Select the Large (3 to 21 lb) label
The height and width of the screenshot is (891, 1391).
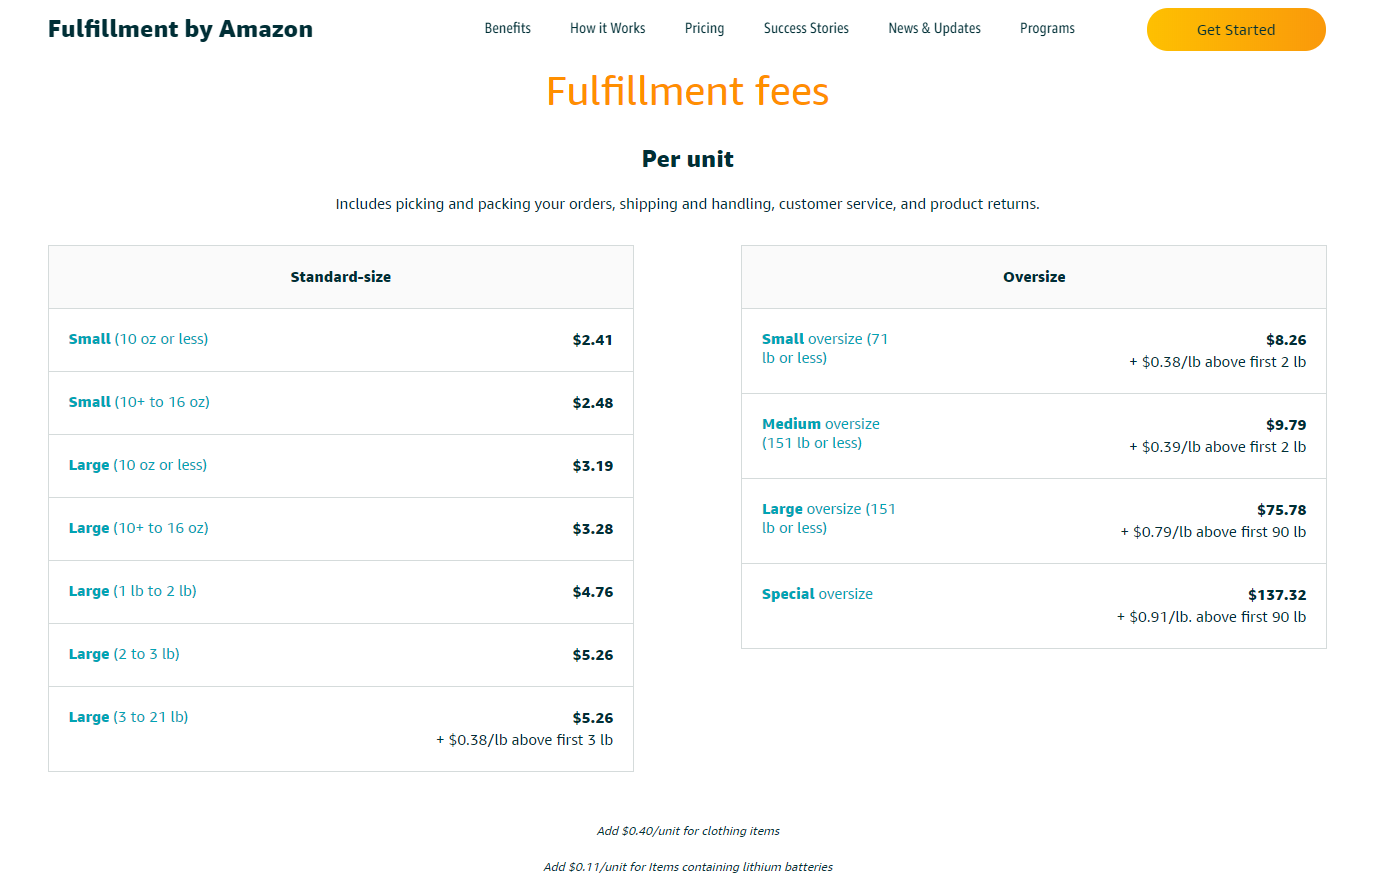(128, 717)
